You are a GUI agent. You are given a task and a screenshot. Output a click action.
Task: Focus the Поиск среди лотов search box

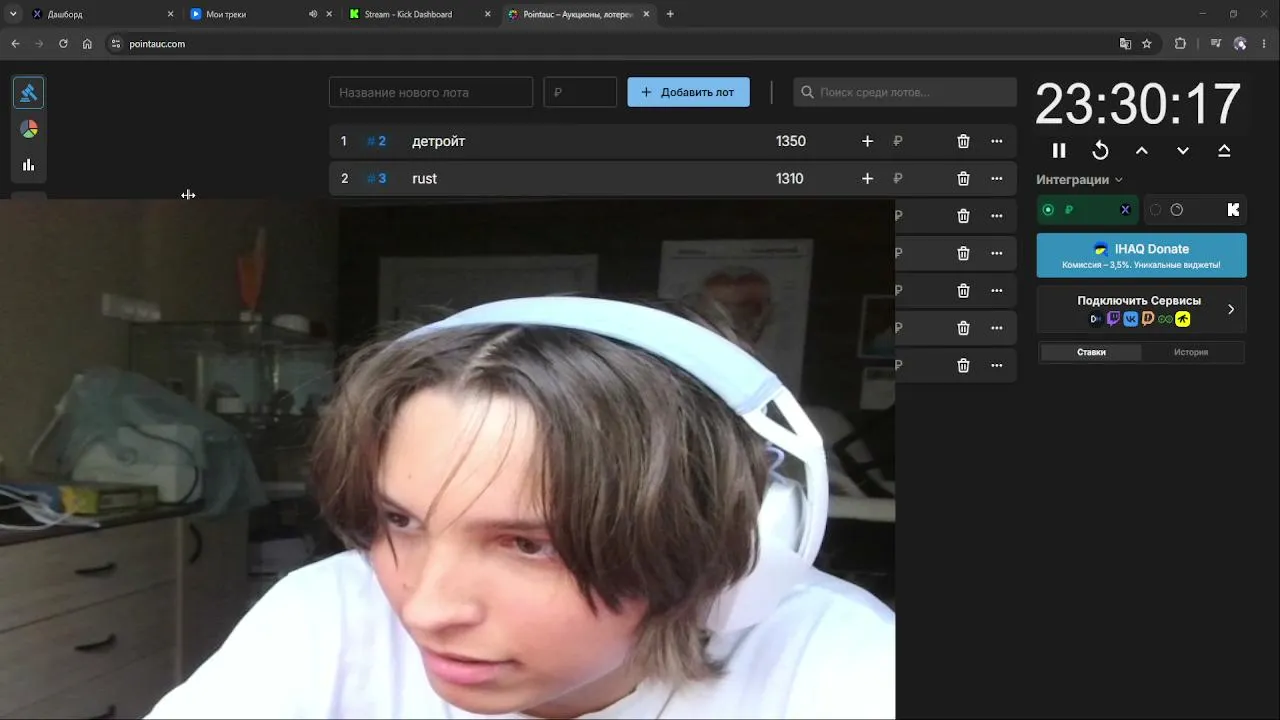pyautogui.click(x=905, y=92)
